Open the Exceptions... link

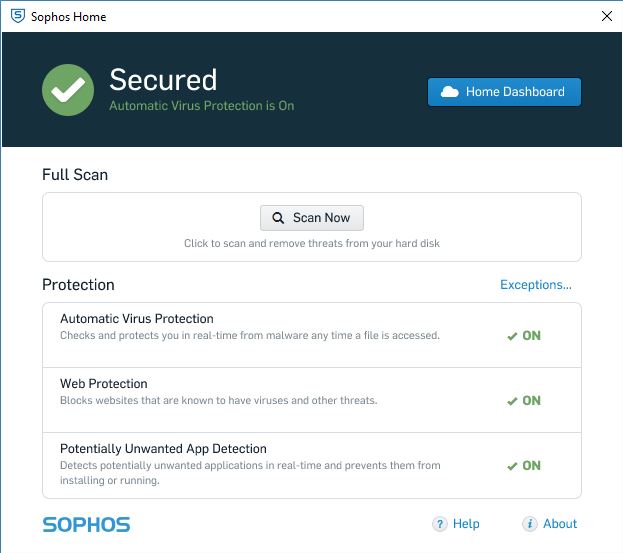[536, 285]
